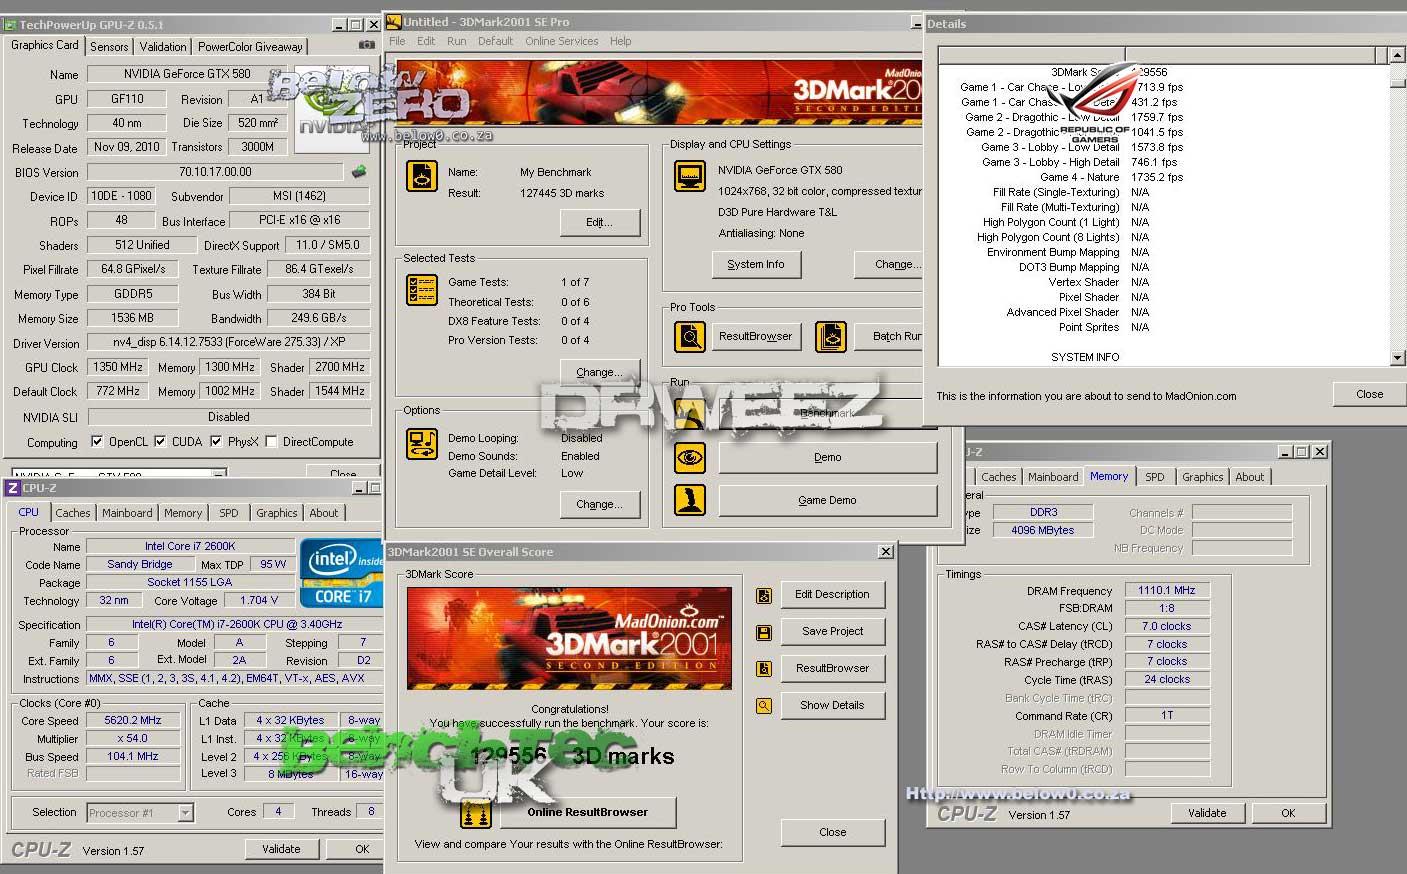Click the Options icon in 3DMark

tap(421, 444)
